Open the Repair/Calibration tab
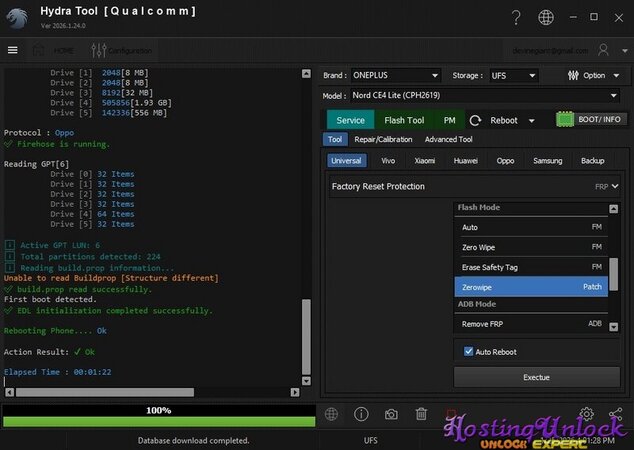This screenshot has width=634, height=450. 383,140
